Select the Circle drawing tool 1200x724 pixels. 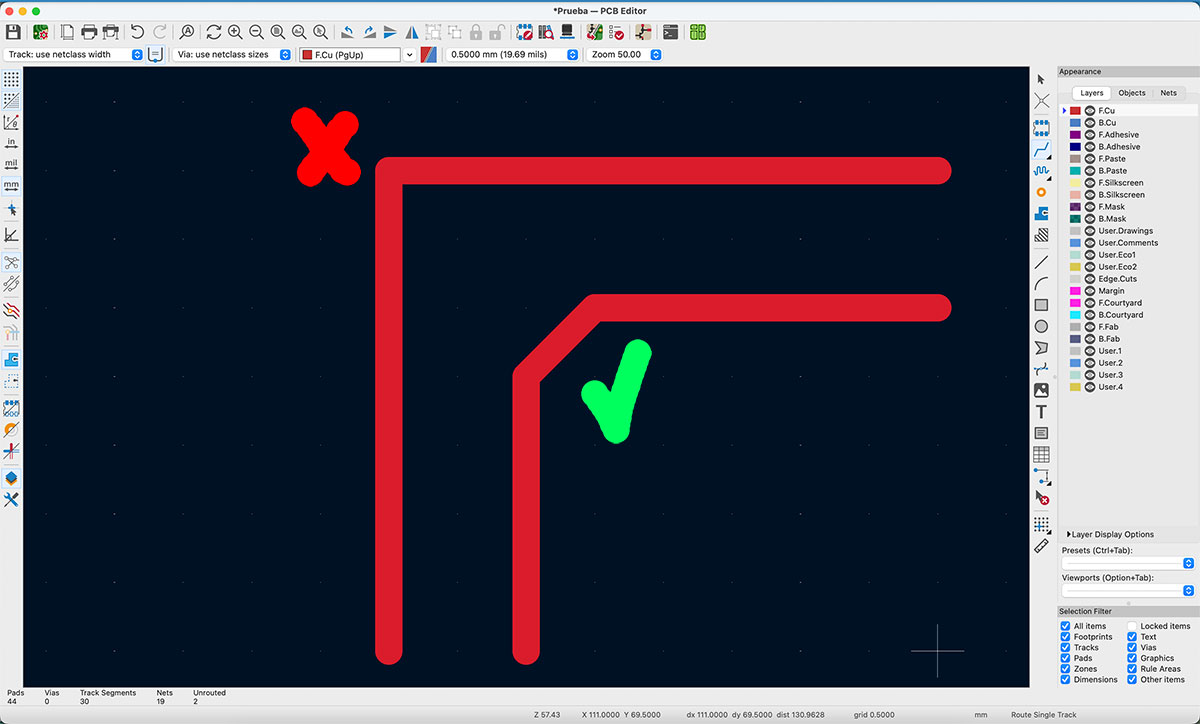point(1041,326)
